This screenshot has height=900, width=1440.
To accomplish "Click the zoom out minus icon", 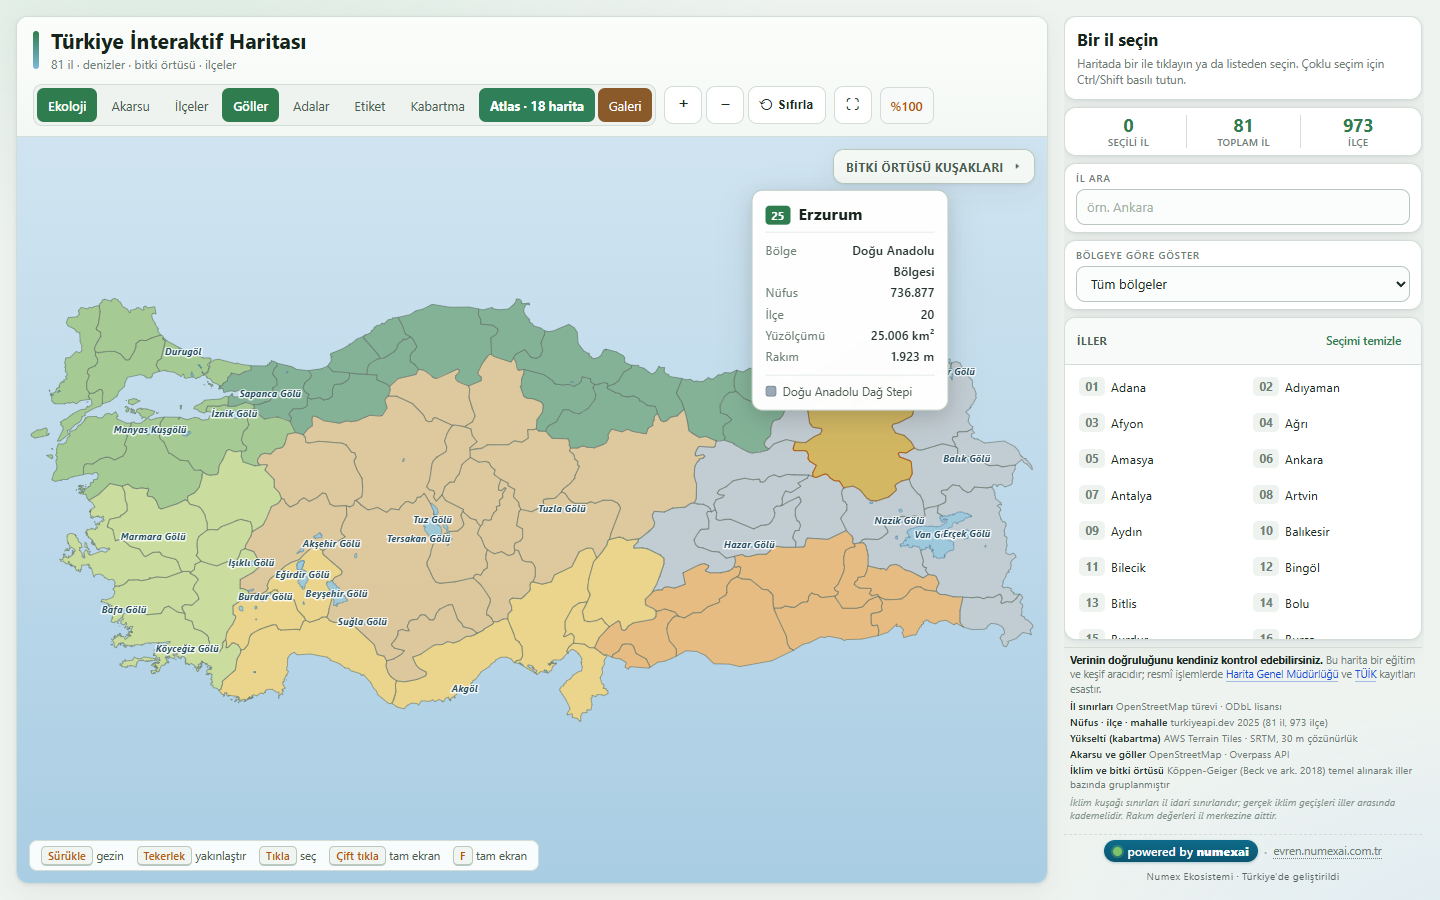I will point(725,104).
